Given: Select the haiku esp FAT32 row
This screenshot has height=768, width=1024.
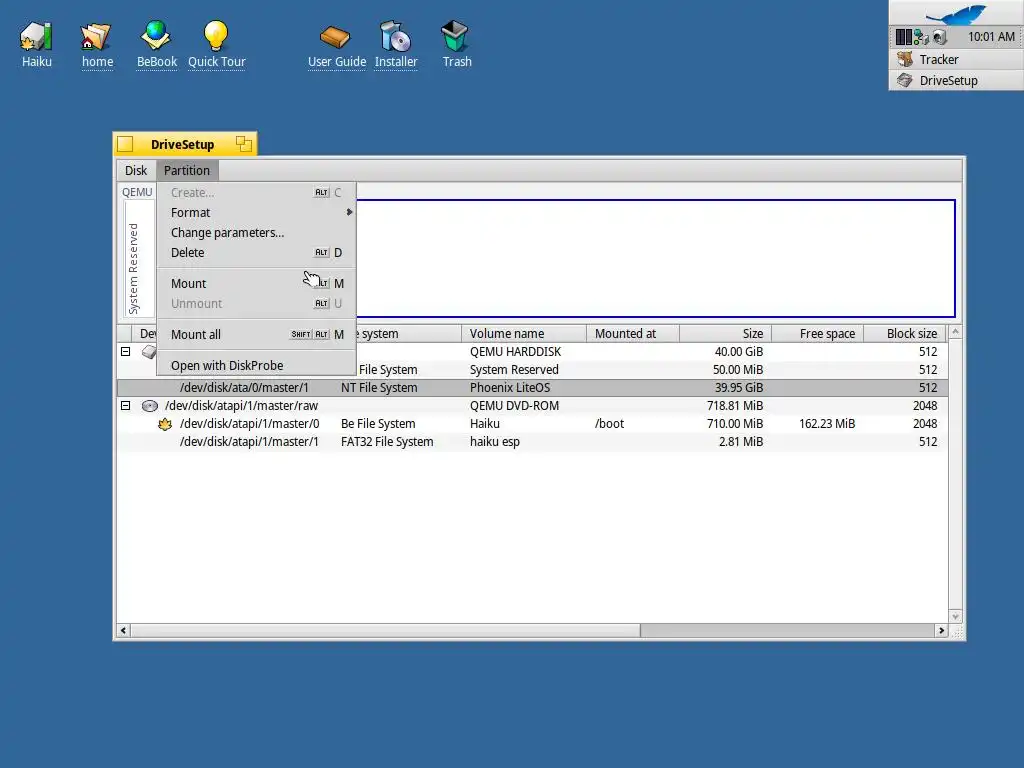Looking at the screenshot, I should [x=532, y=442].
